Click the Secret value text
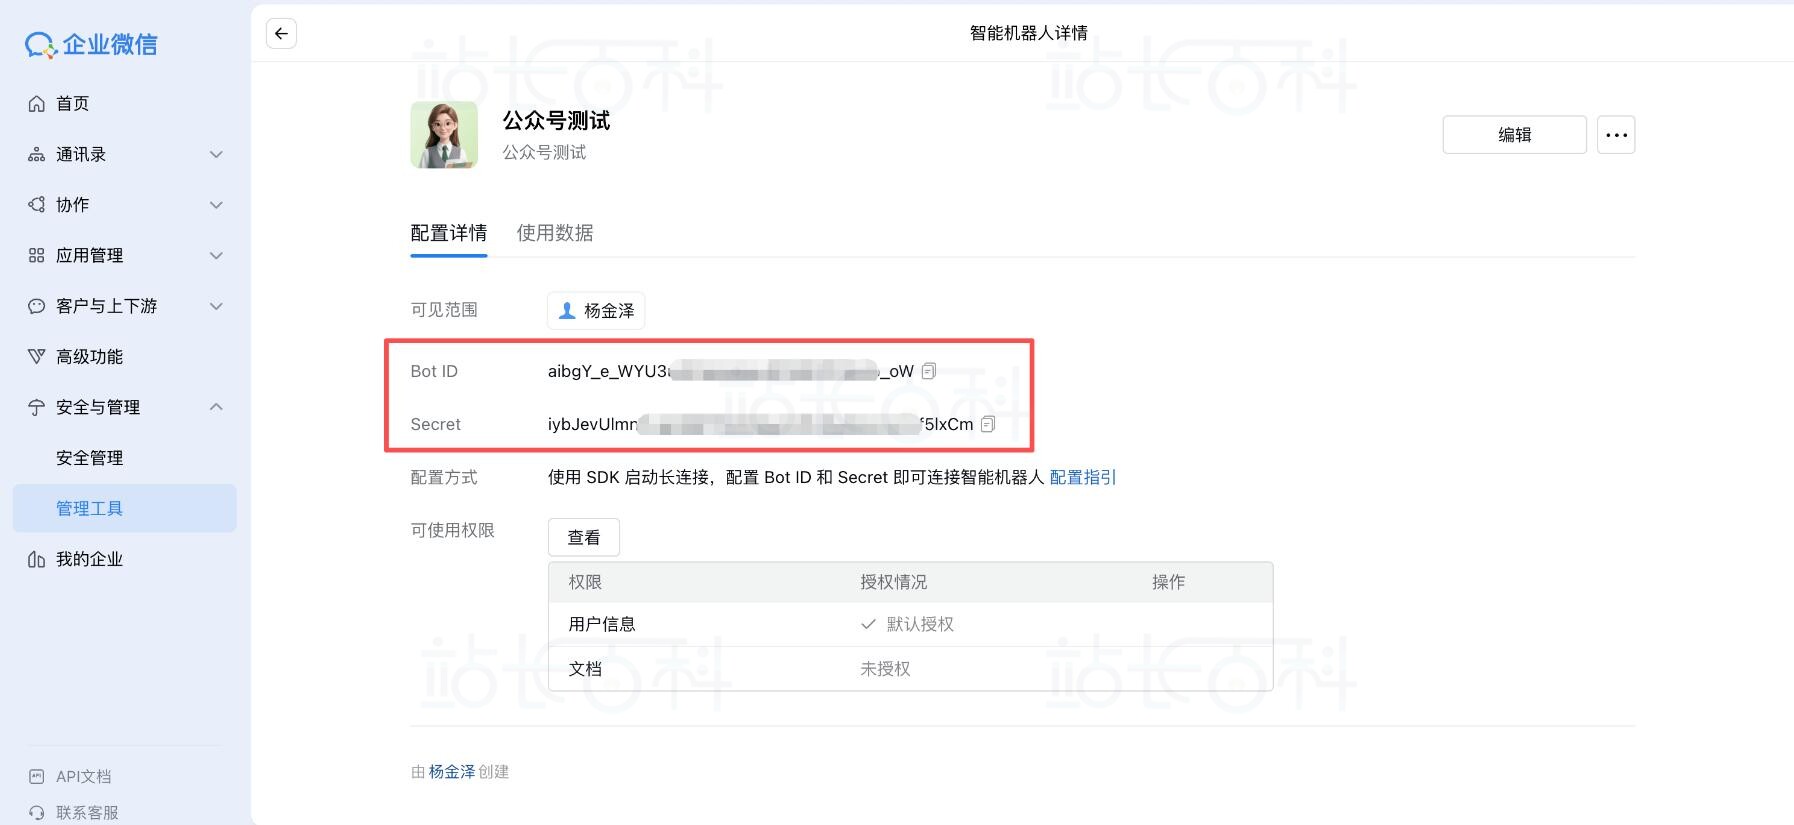The height and width of the screenshot is (825, 1794). [x=760, y=424]
